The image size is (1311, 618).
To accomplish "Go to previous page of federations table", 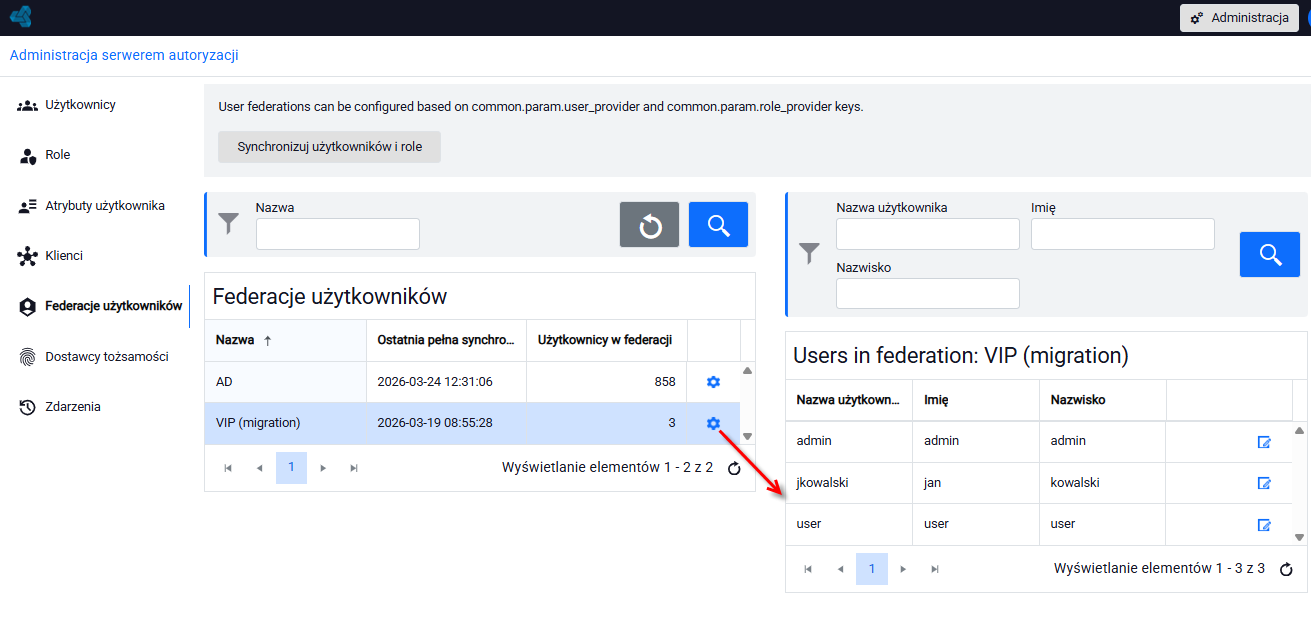I will click(260, 468).
